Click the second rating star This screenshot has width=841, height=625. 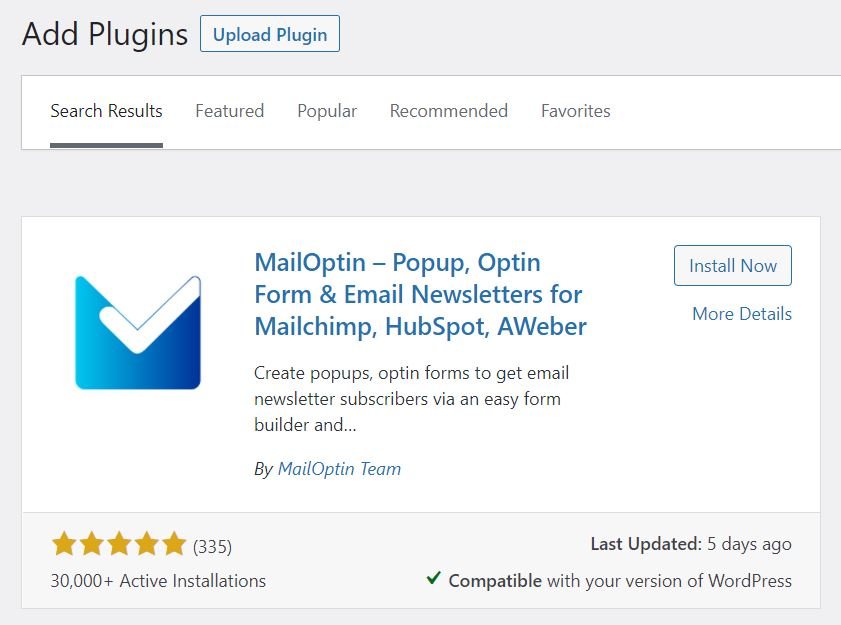pos(92,543)
